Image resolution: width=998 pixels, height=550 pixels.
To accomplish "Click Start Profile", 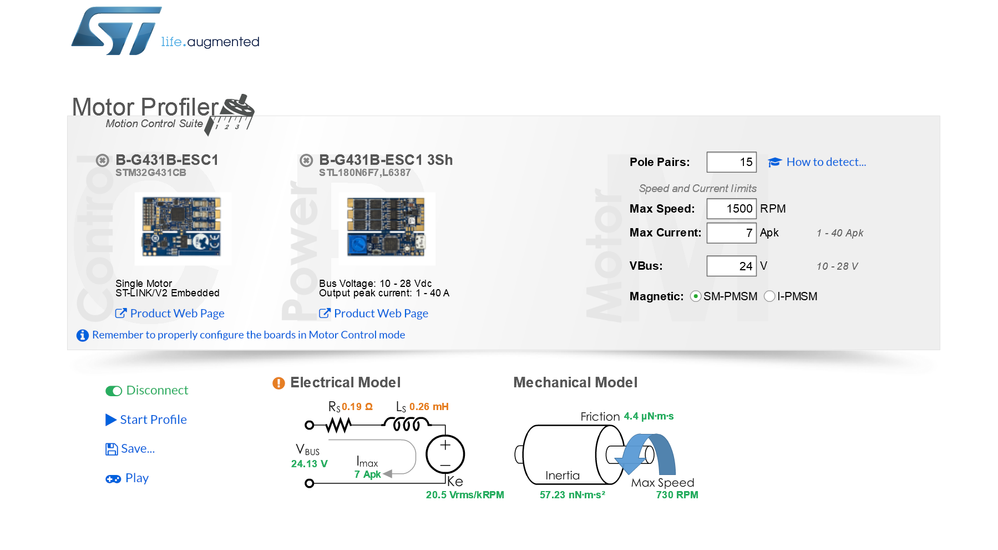I will 146,420.
